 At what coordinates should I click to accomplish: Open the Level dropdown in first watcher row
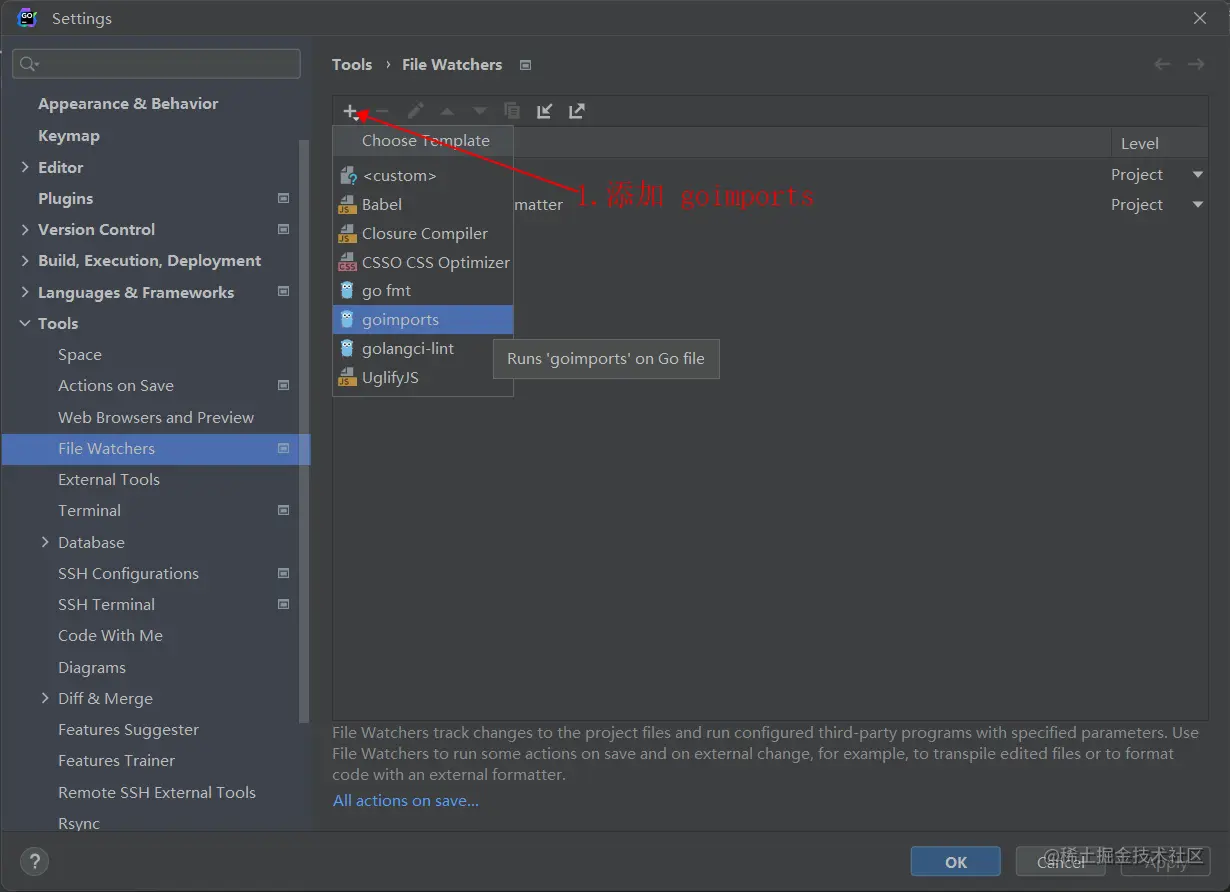pyautogui.click(x=1197, y=175)
